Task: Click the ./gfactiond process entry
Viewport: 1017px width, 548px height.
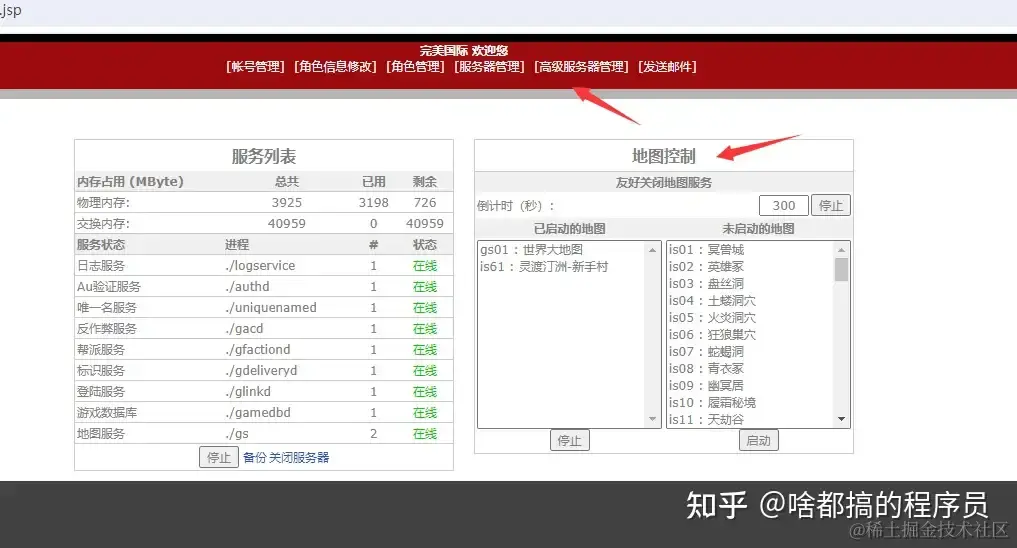Action: click(257, 349)
